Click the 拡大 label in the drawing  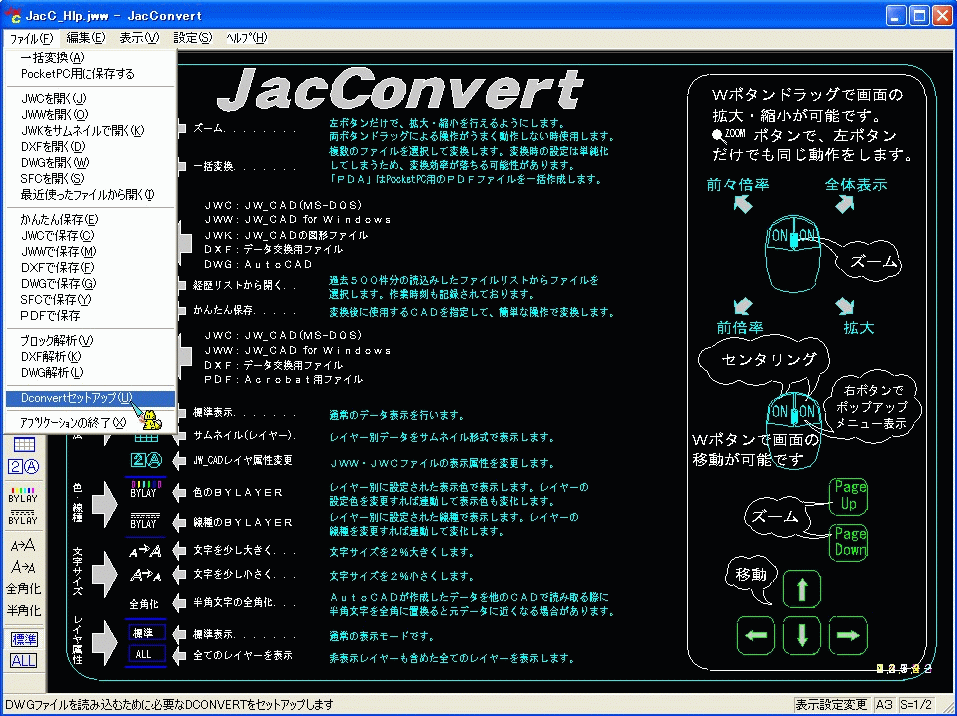[859, 328]
